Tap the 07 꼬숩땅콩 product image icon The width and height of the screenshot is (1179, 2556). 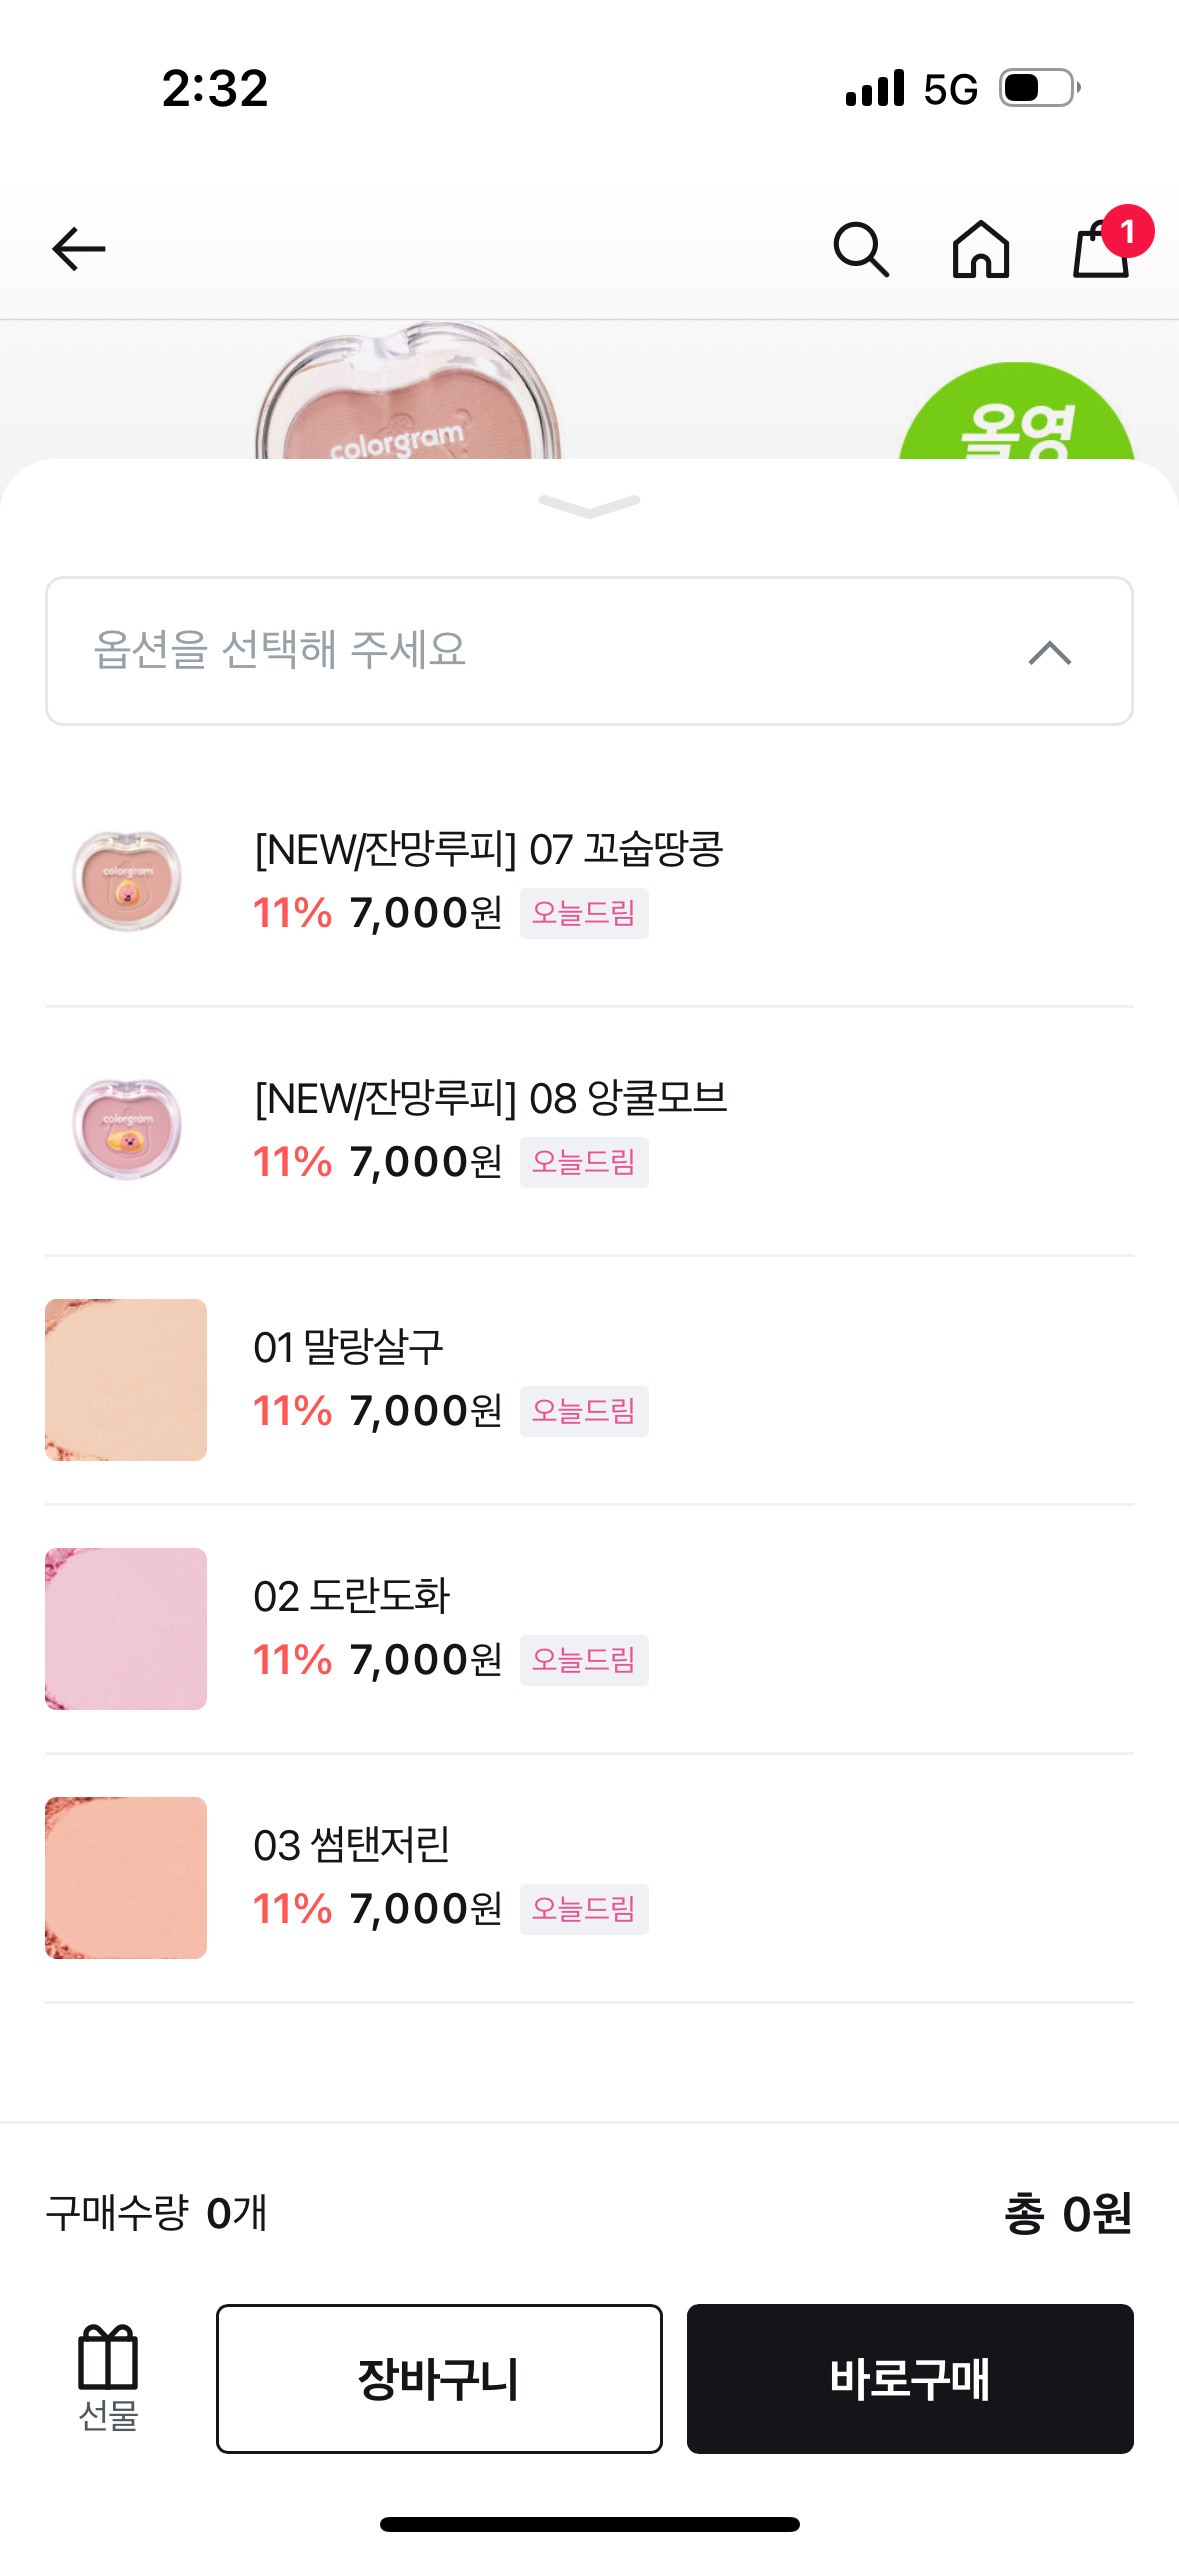coord(127,881)
